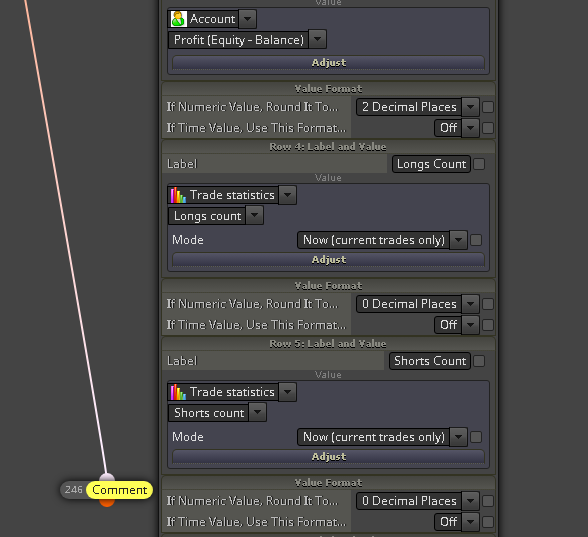The height and width of the screenshot is (537, 588).
Task: Tick checkbox next to Longs count Mode
Action: (476, 240)
